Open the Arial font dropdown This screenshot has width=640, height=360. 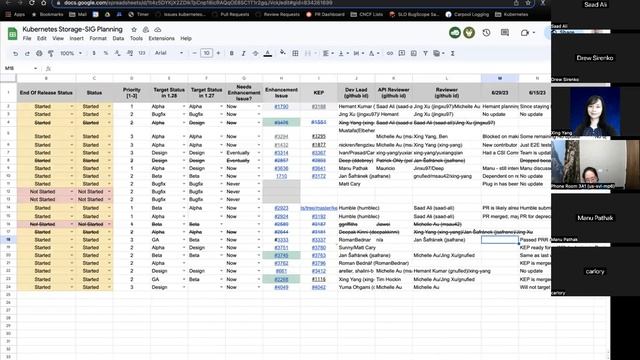[169, 53]
